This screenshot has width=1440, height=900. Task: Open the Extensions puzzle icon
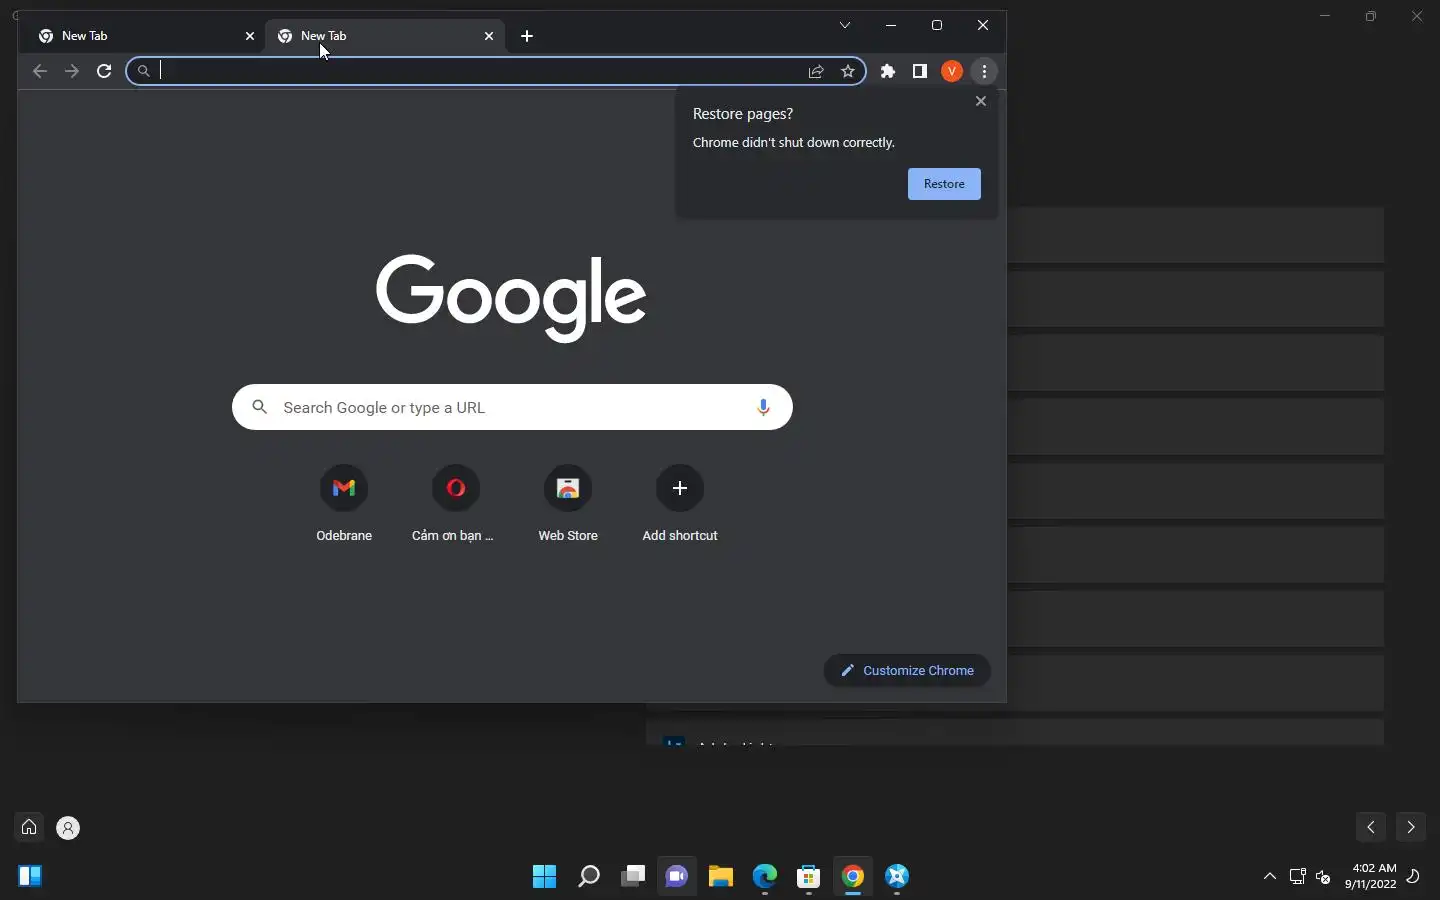(x=888, y=71)
